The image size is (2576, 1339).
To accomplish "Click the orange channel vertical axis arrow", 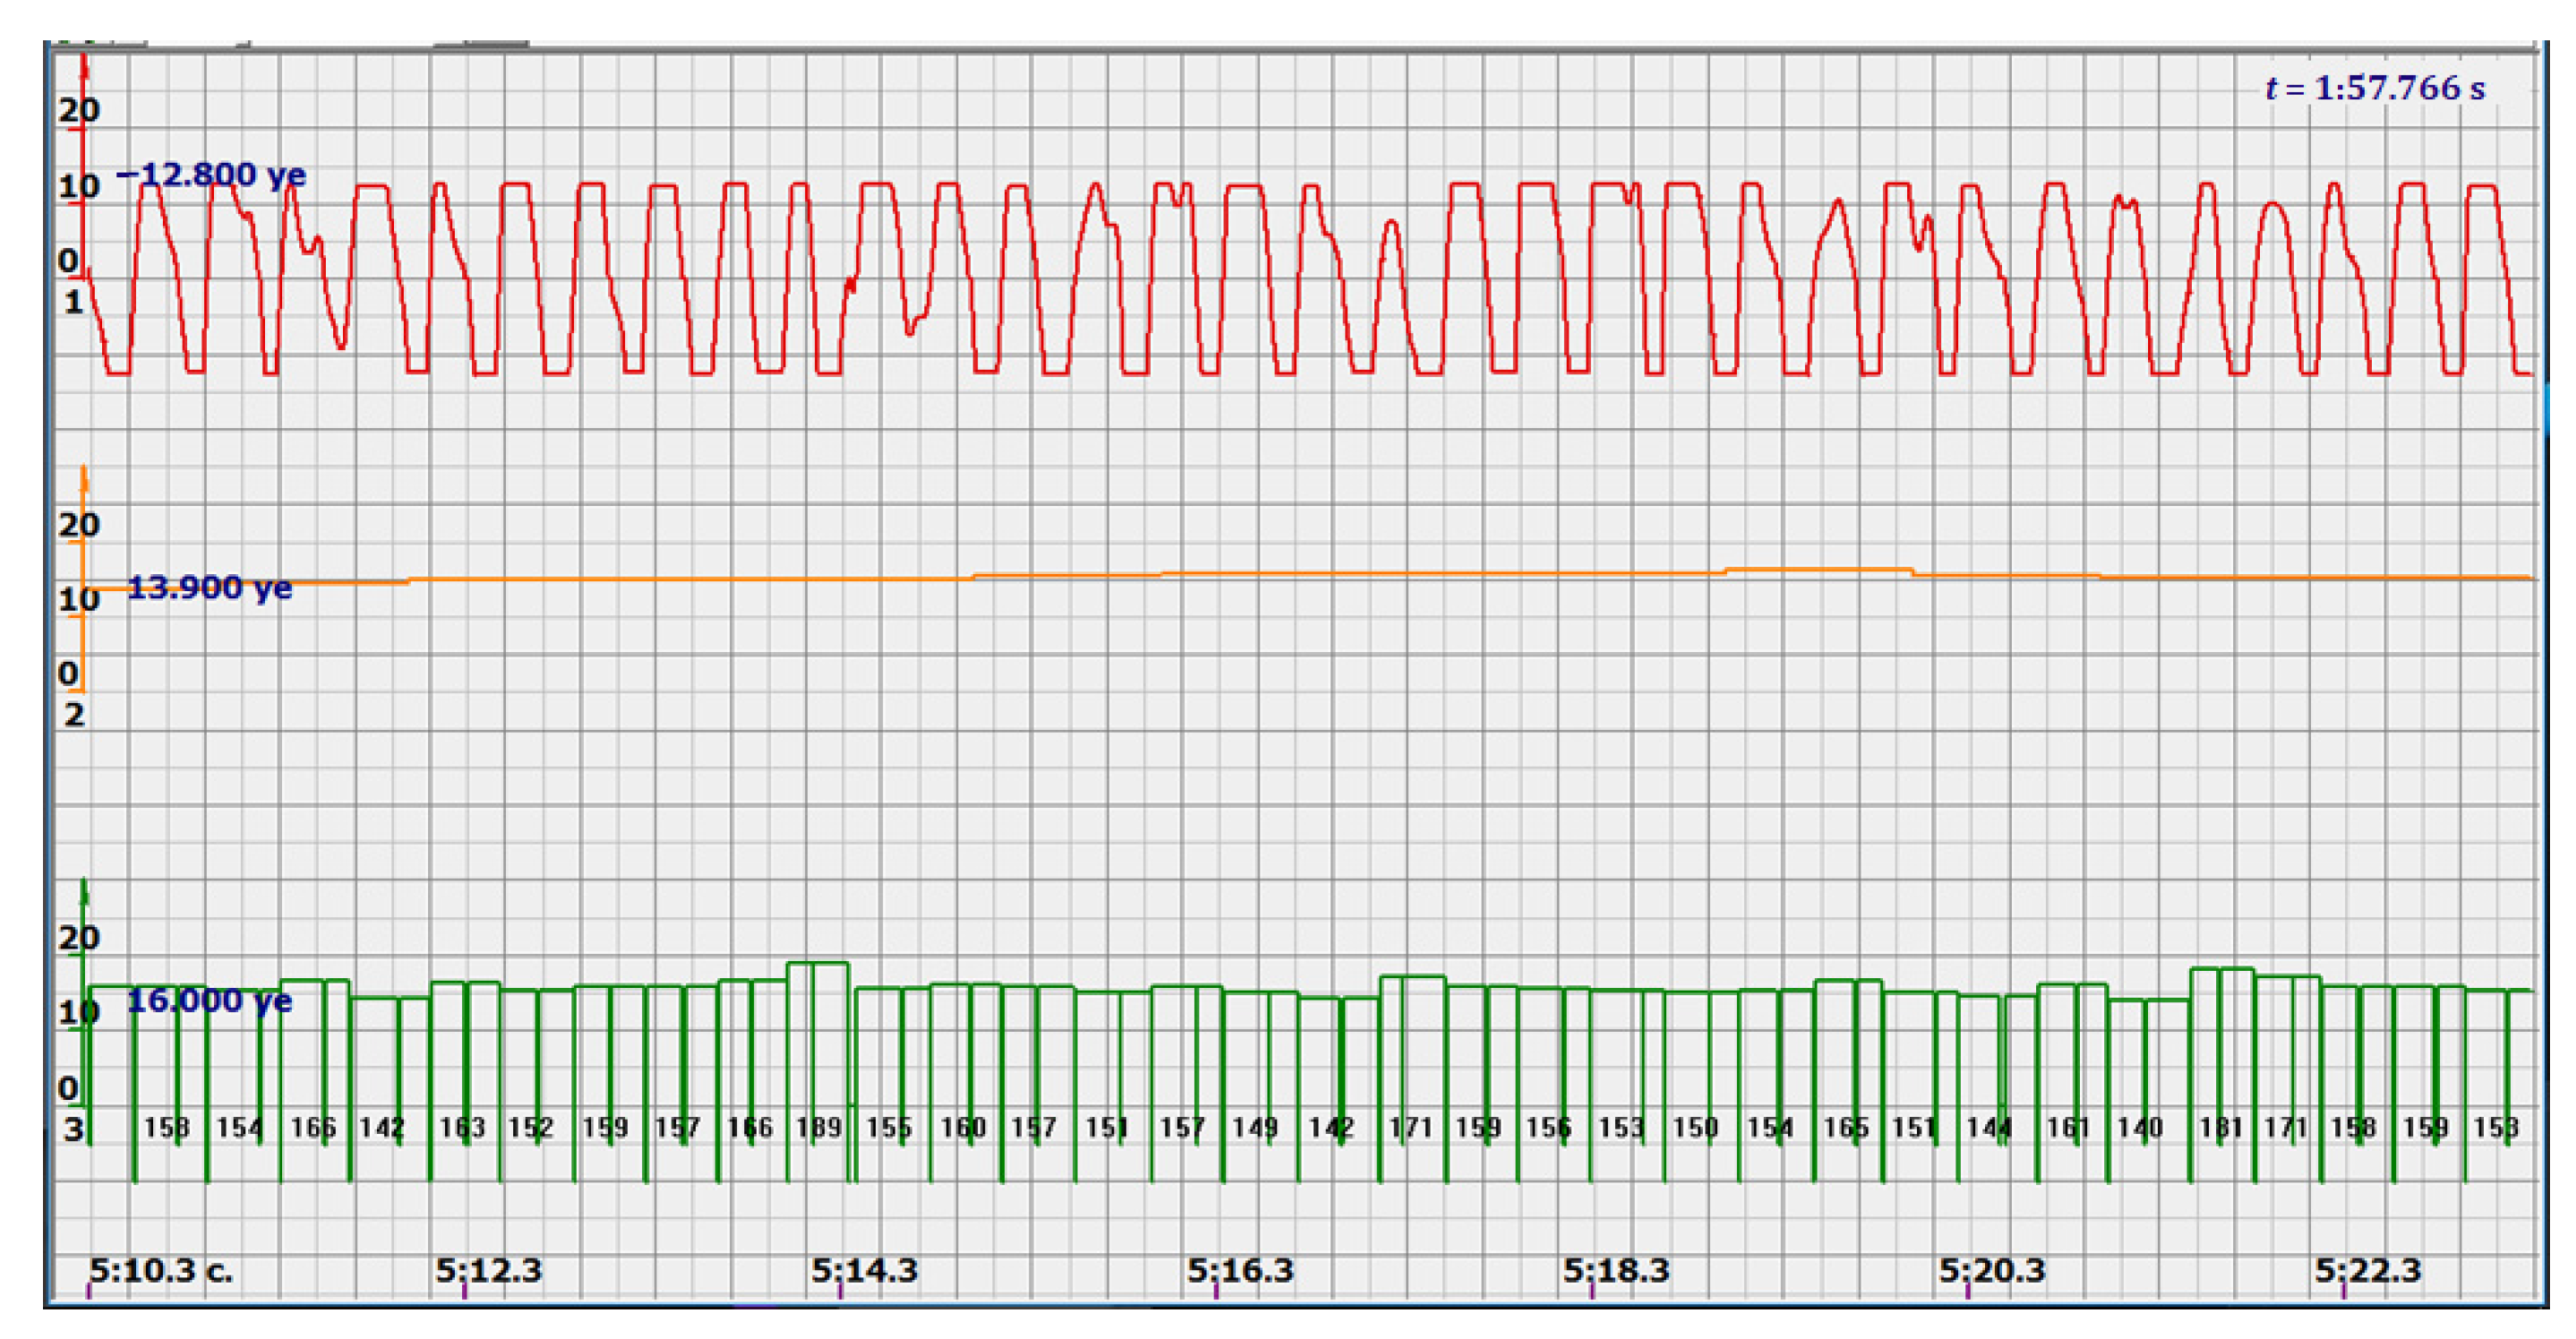I will point(84,481).
